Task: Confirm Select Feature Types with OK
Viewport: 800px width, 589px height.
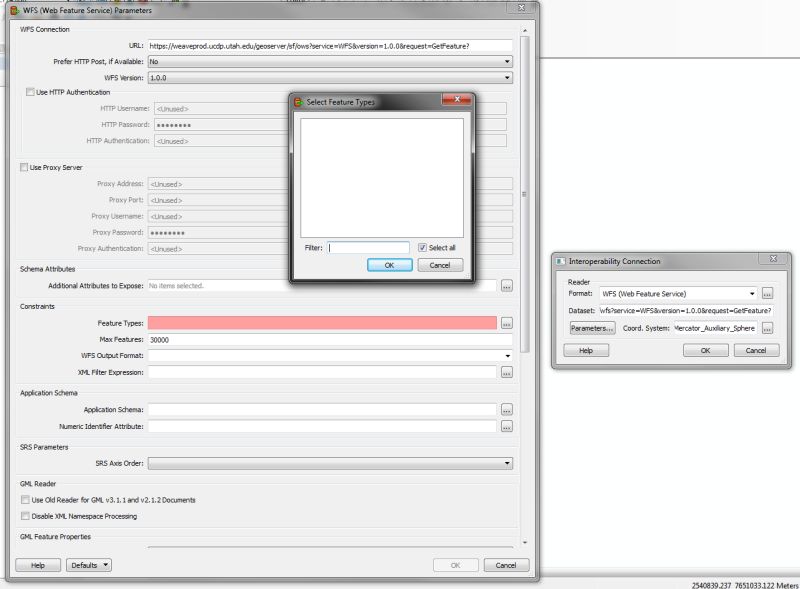Action: [x=390, y=264]
